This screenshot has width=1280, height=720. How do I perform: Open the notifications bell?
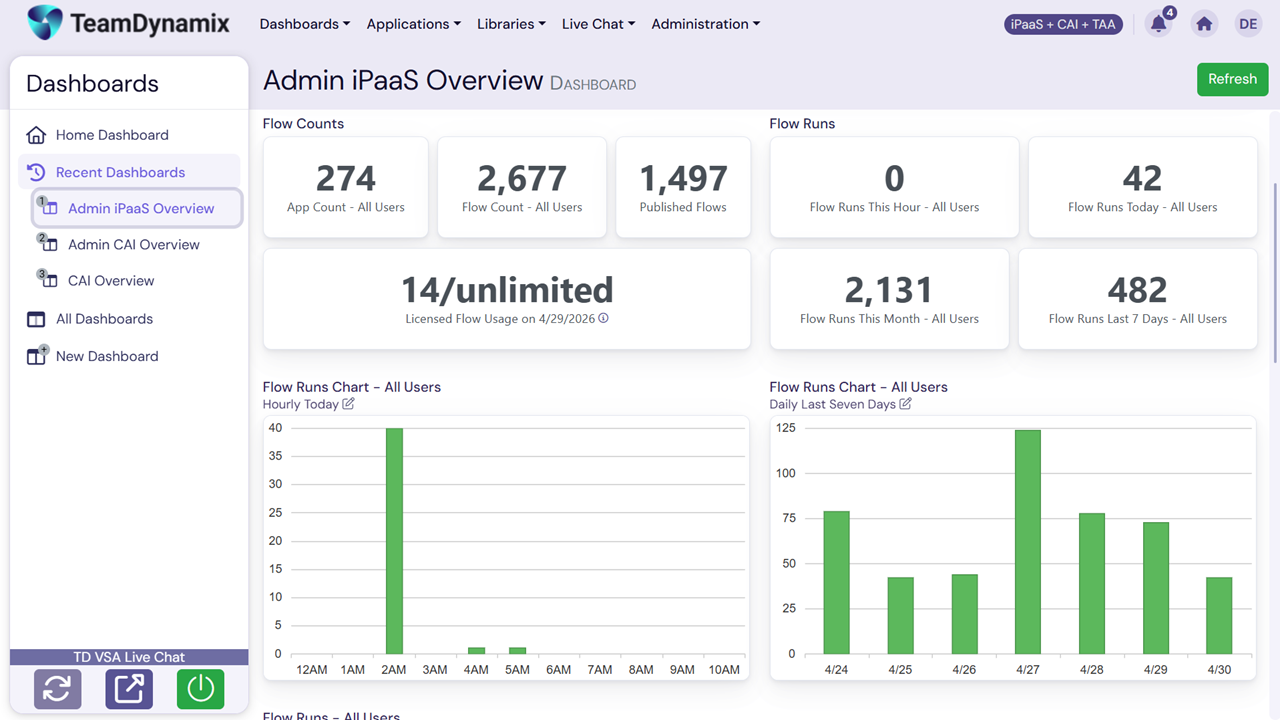[x=1158, y=24]
